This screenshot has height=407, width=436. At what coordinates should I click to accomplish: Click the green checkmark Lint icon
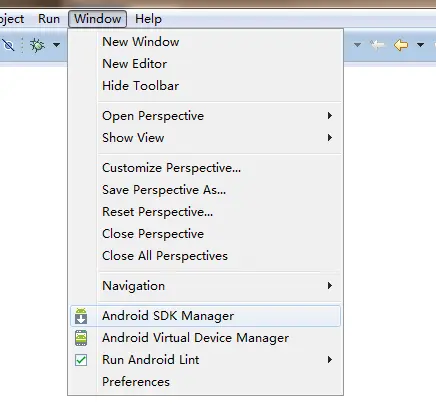81,360
